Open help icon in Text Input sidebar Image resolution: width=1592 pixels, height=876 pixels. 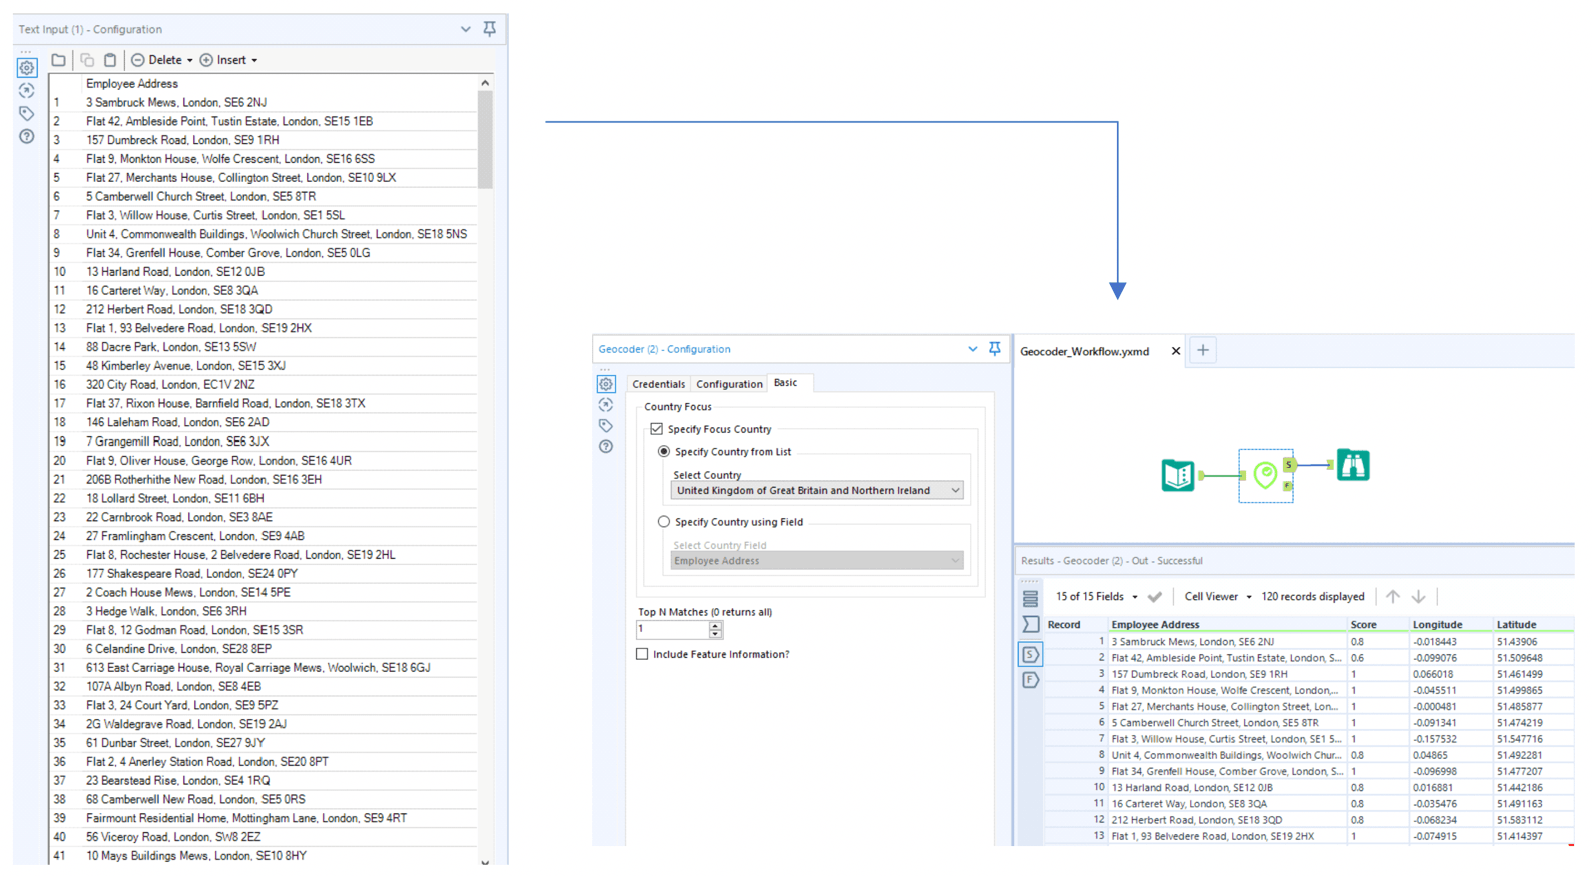coord(27,136)
